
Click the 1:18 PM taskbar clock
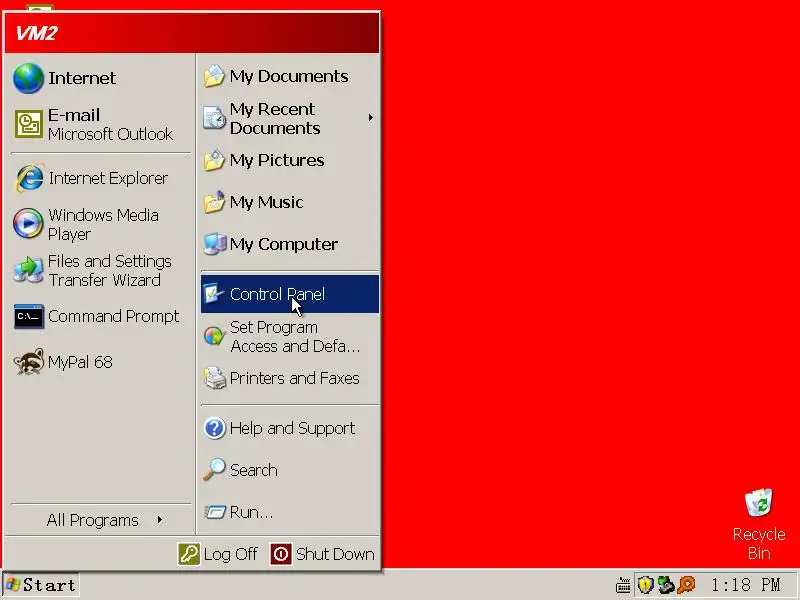click(745, 585)
